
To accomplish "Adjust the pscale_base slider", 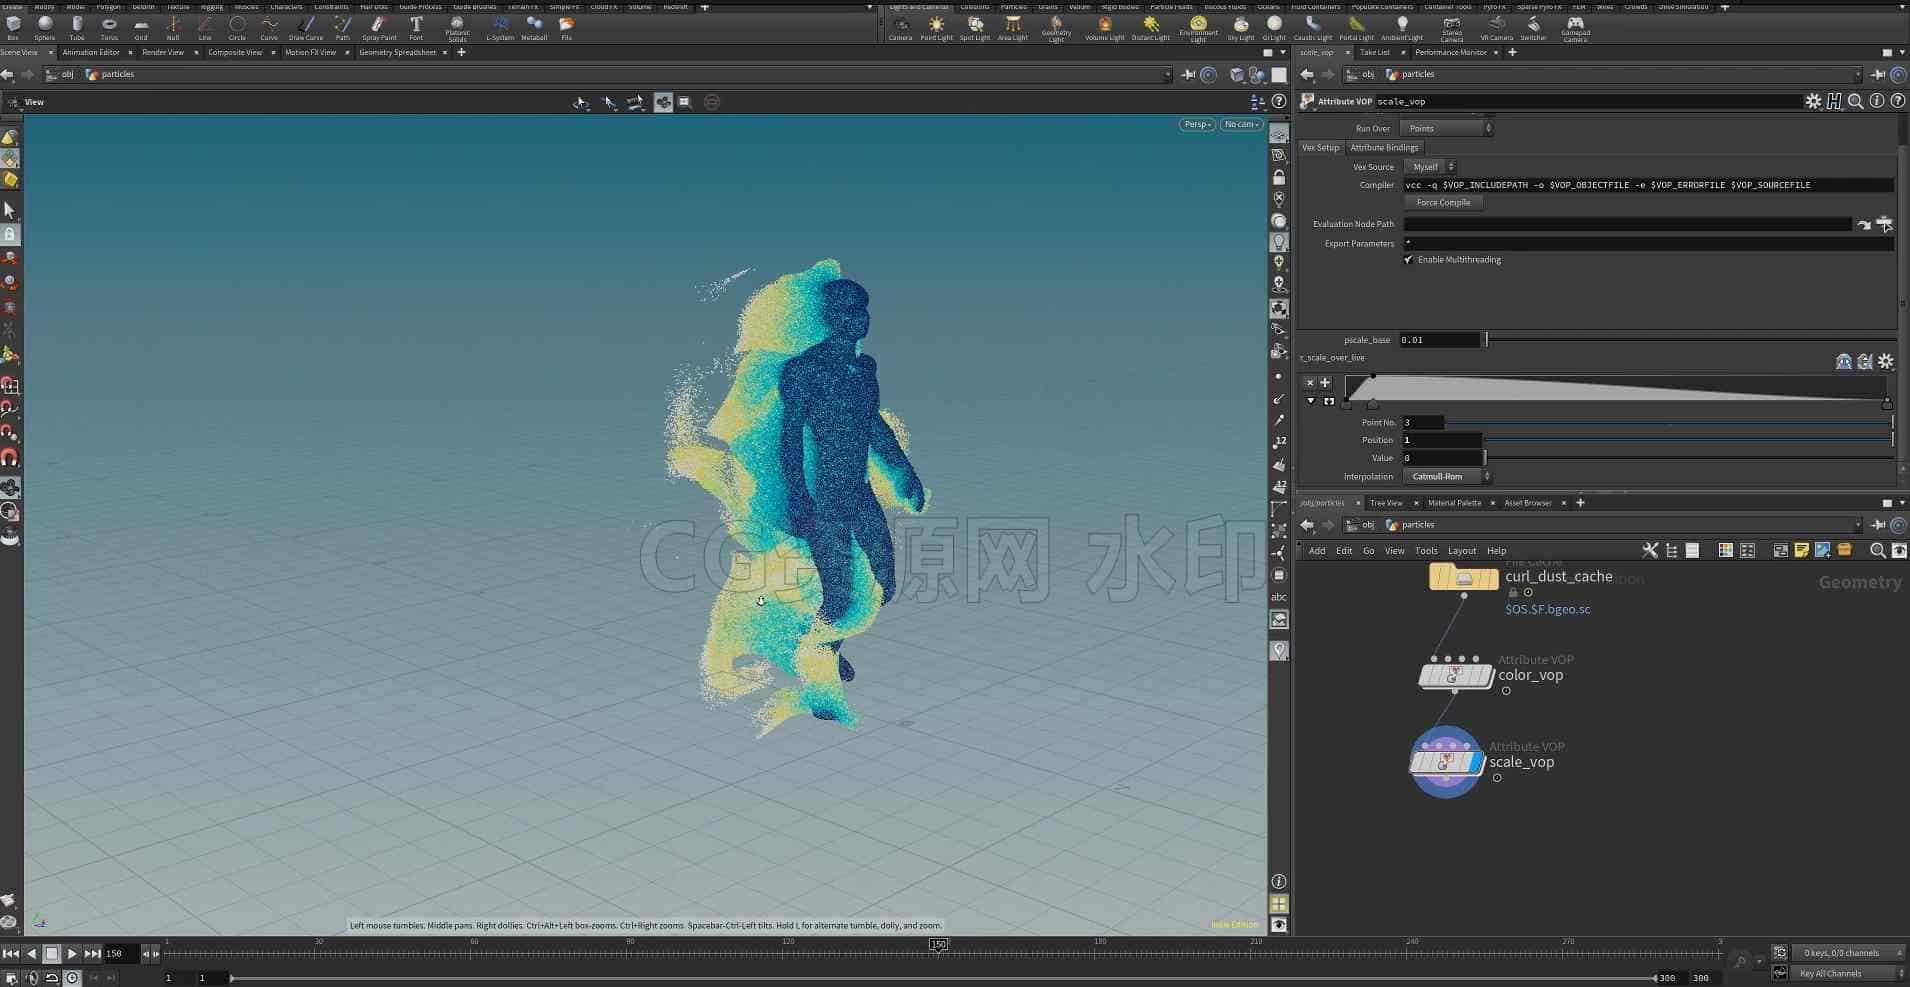I will click(x=1690, y=340).
